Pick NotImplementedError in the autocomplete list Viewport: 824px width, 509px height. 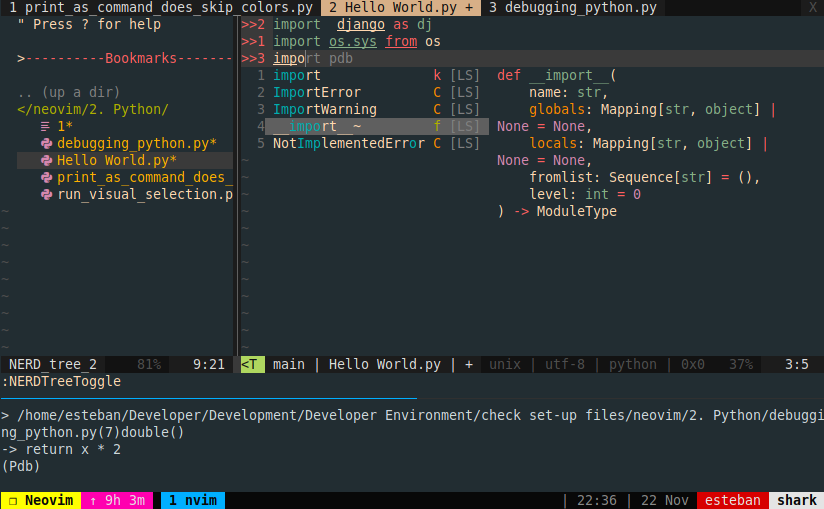(348, 143)
